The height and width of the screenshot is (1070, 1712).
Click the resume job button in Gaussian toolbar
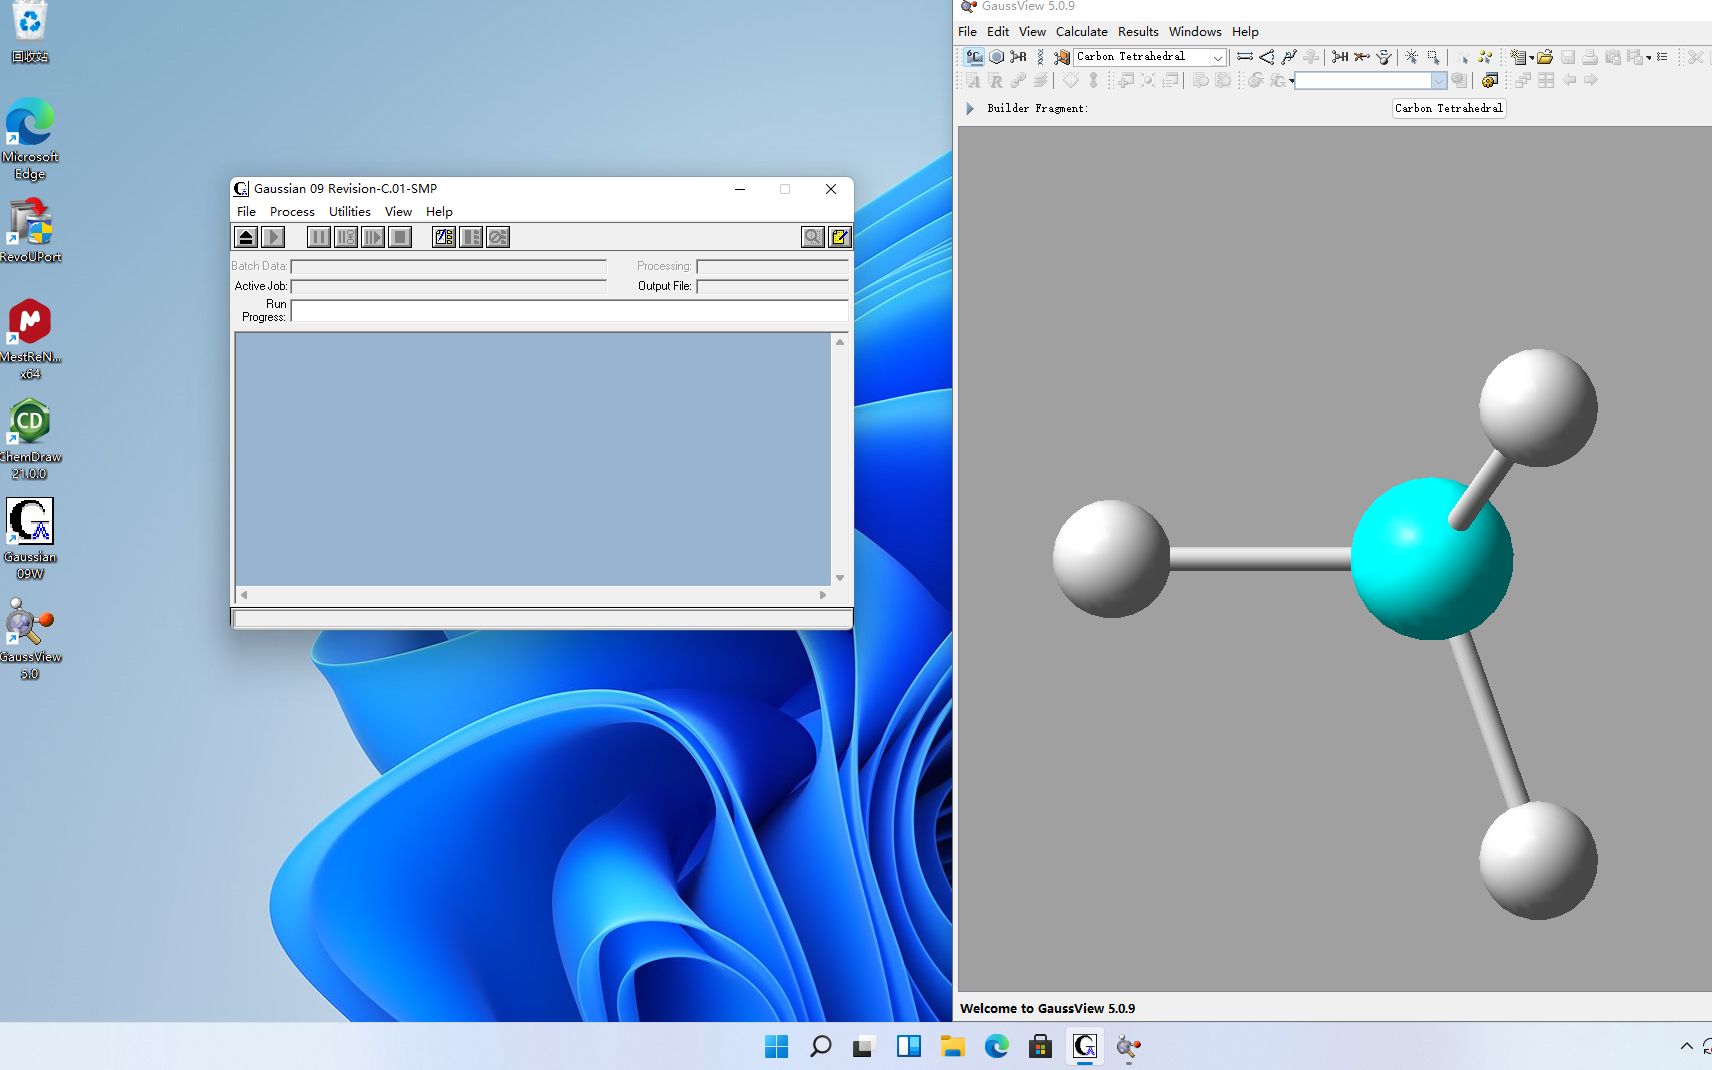click(372, 237)
